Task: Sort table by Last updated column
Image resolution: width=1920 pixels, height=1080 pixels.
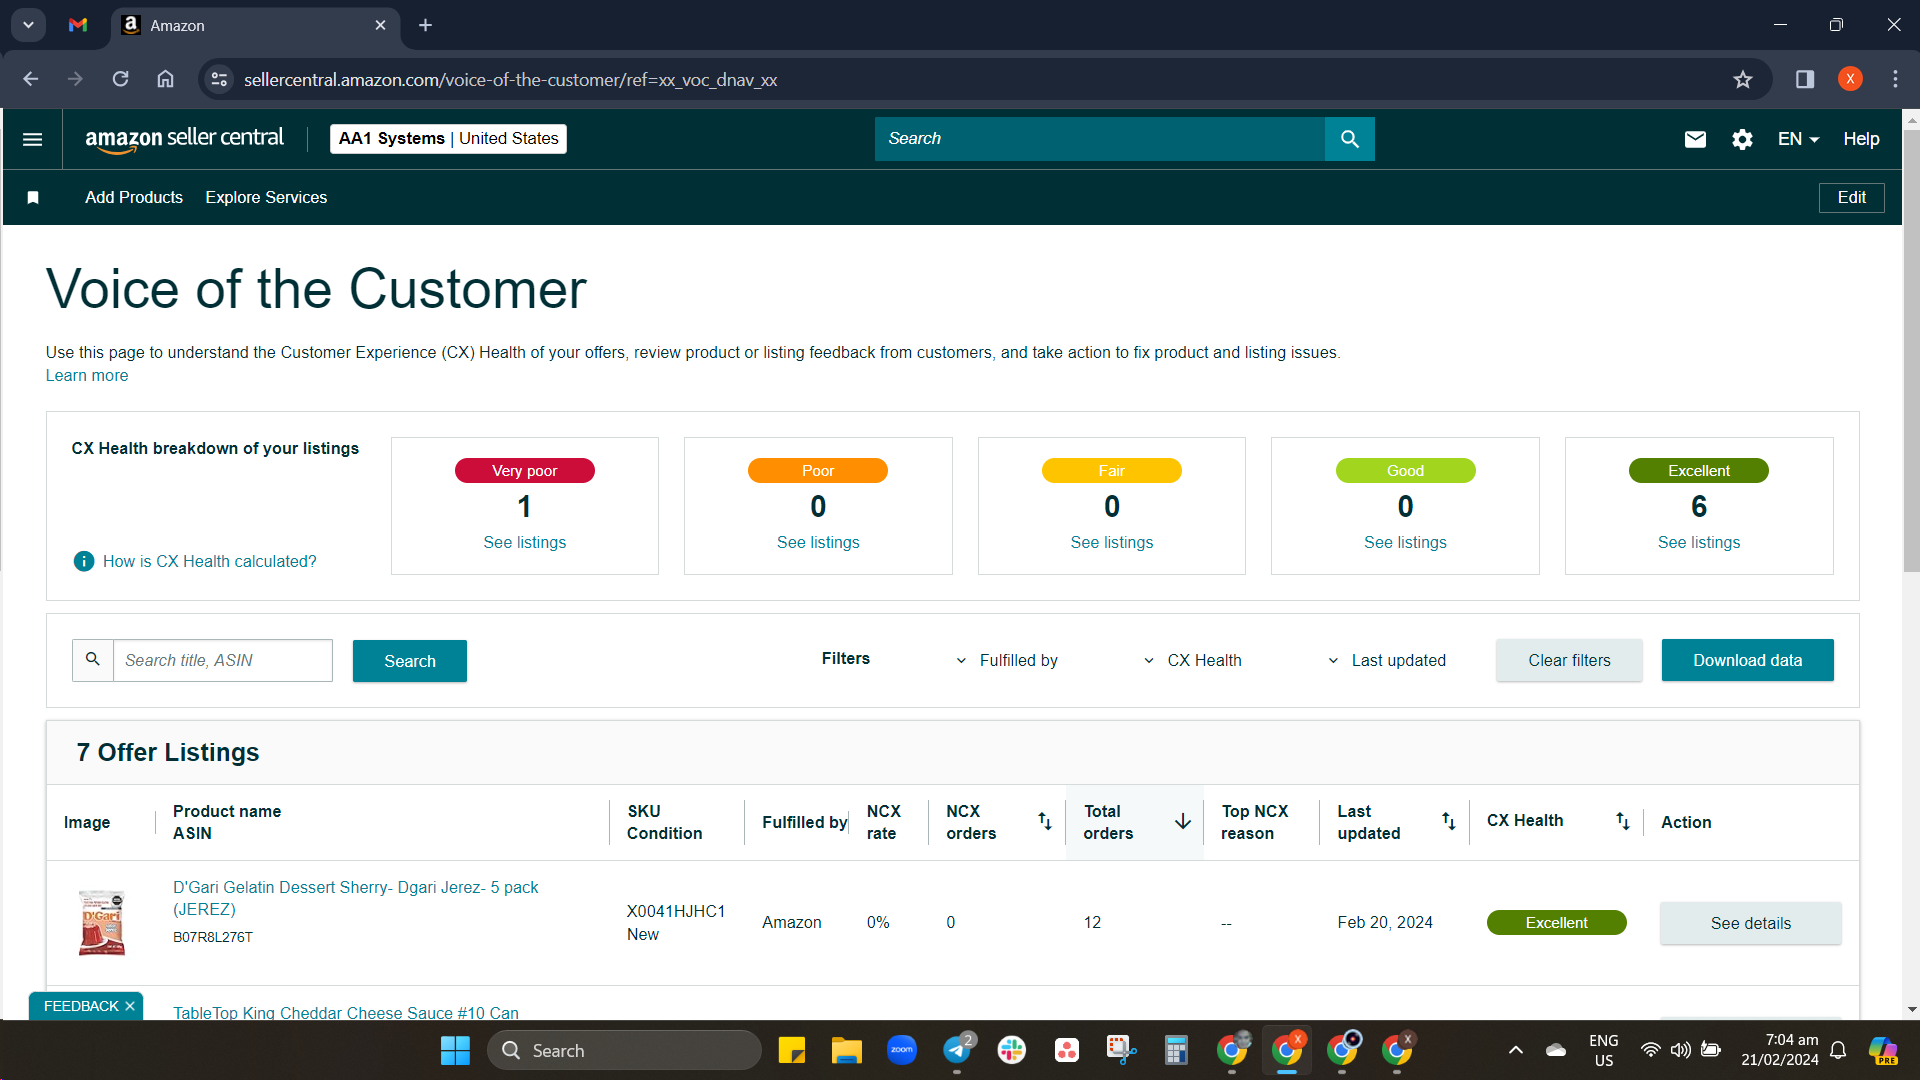Action: [x=1448, y=821]
